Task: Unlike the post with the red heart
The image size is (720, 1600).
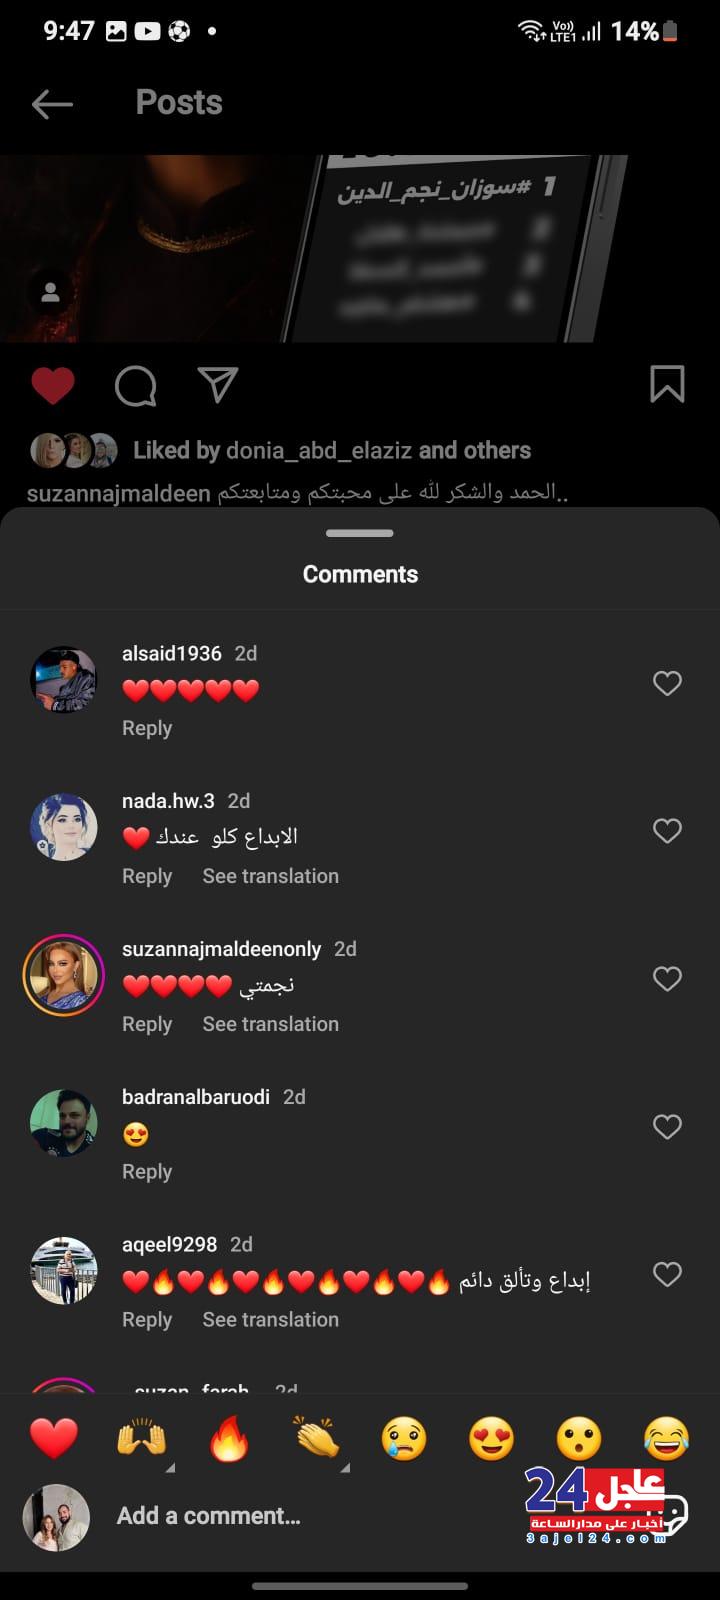Action: click(53, 385)
